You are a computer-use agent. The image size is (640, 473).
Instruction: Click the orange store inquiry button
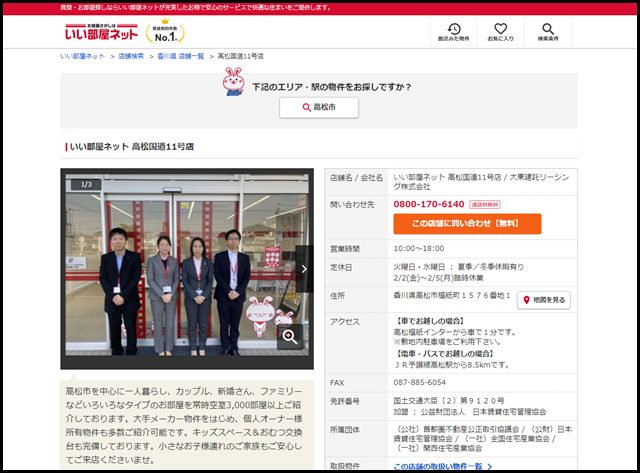[x=467, y=224]
